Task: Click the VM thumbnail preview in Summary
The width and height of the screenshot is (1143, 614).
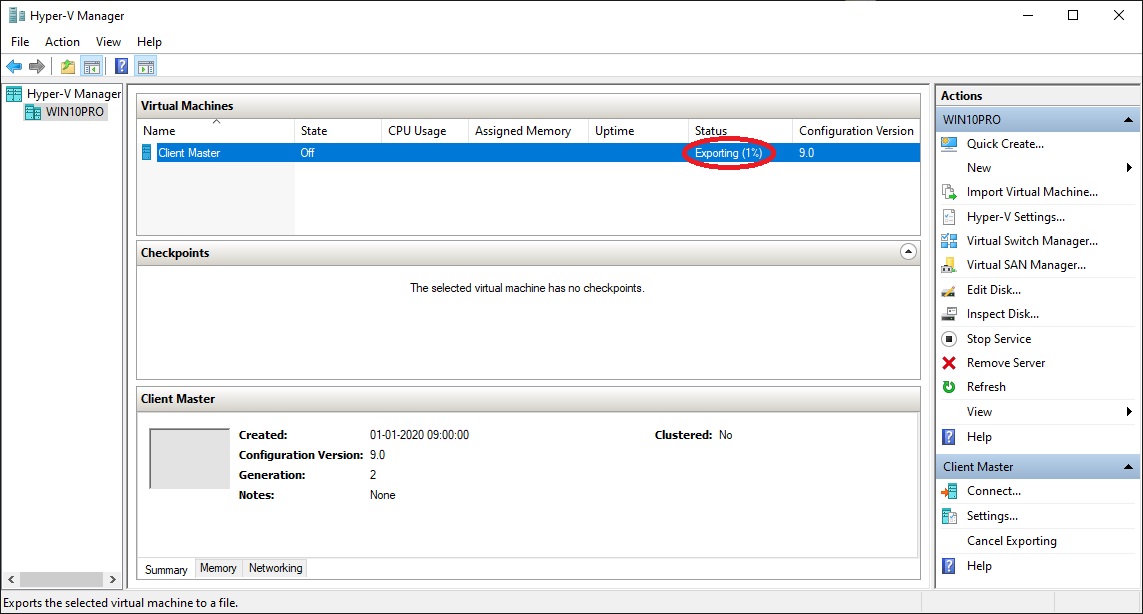Action: [x=190, y=459]
